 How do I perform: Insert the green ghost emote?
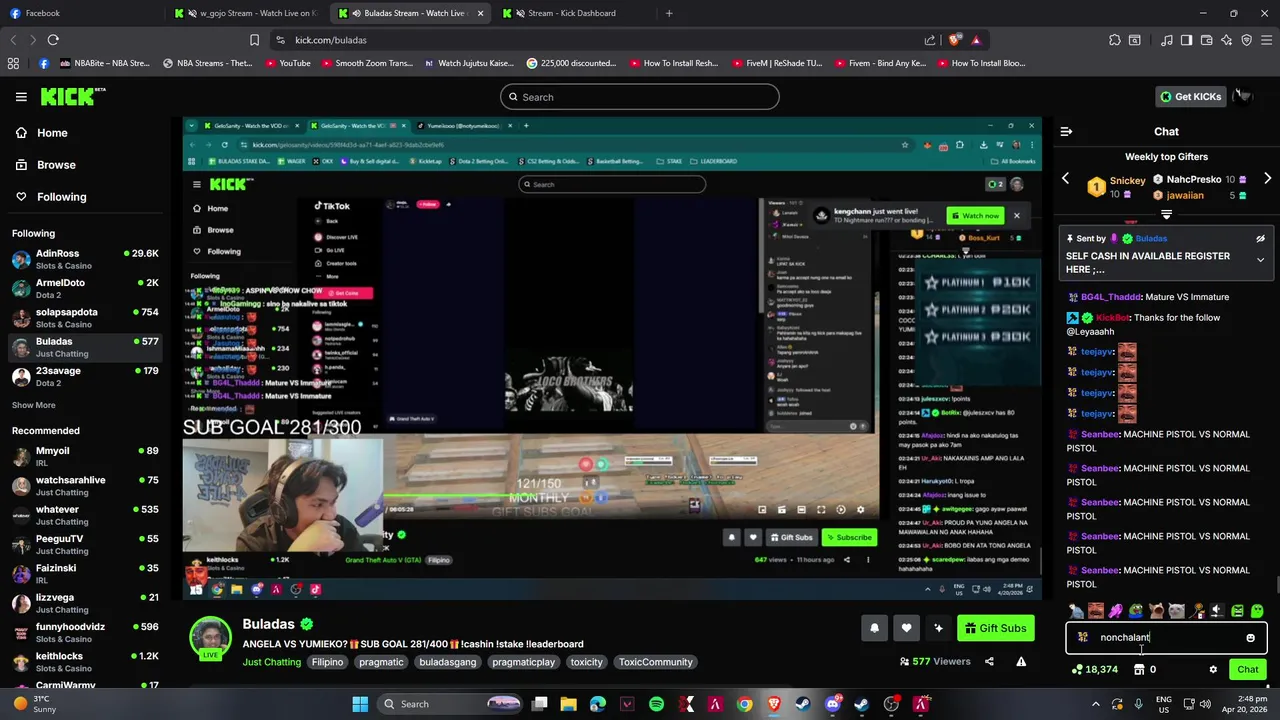(1257, 611)
